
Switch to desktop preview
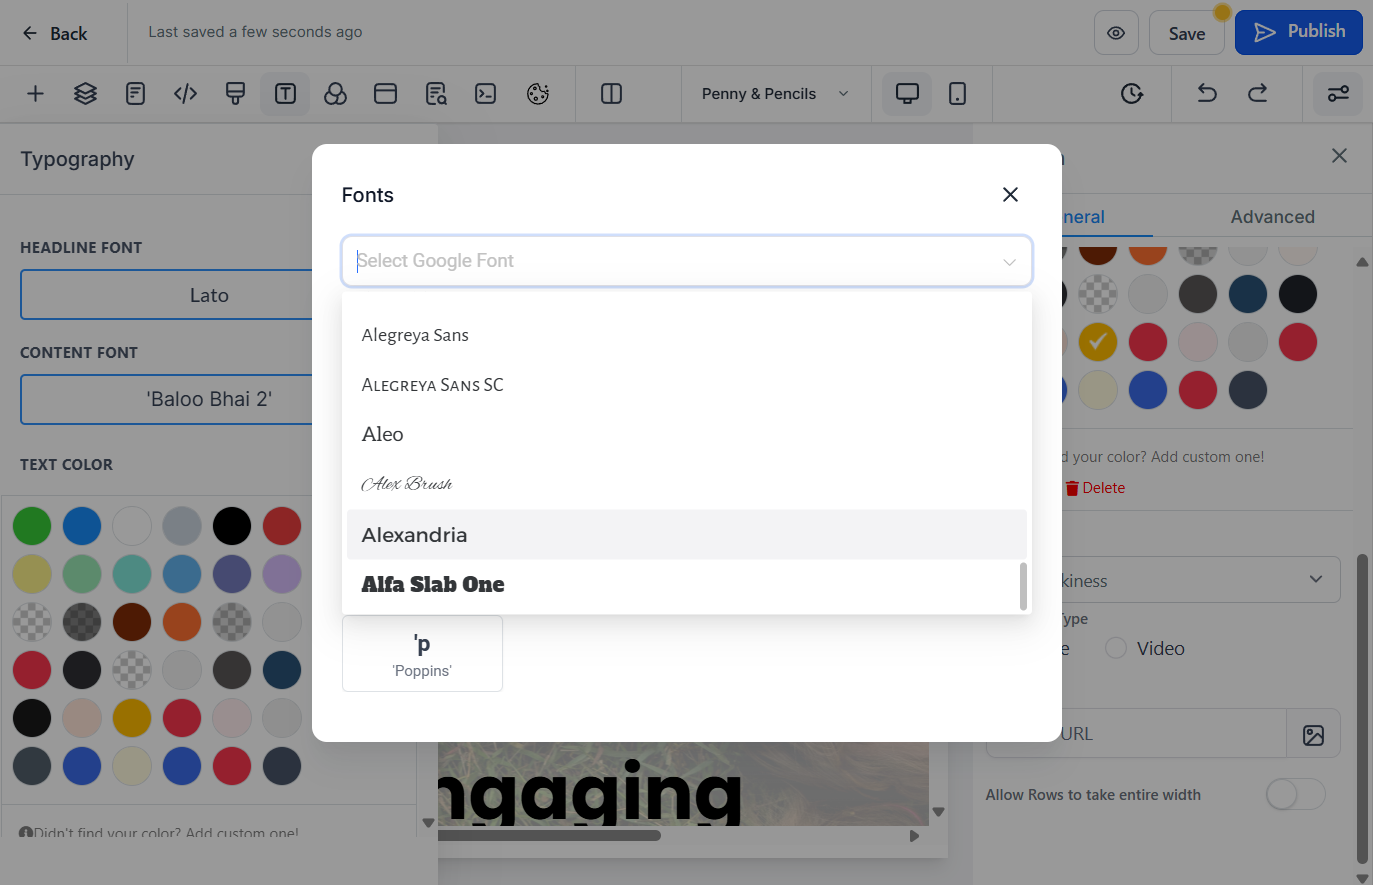(907, 94)
